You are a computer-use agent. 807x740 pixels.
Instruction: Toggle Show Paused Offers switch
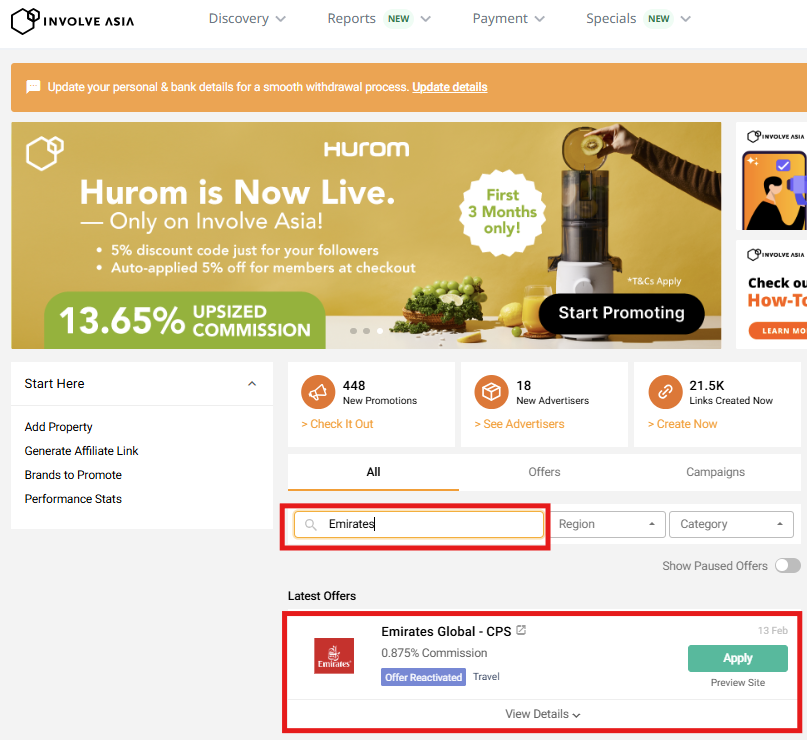point(787,566)
